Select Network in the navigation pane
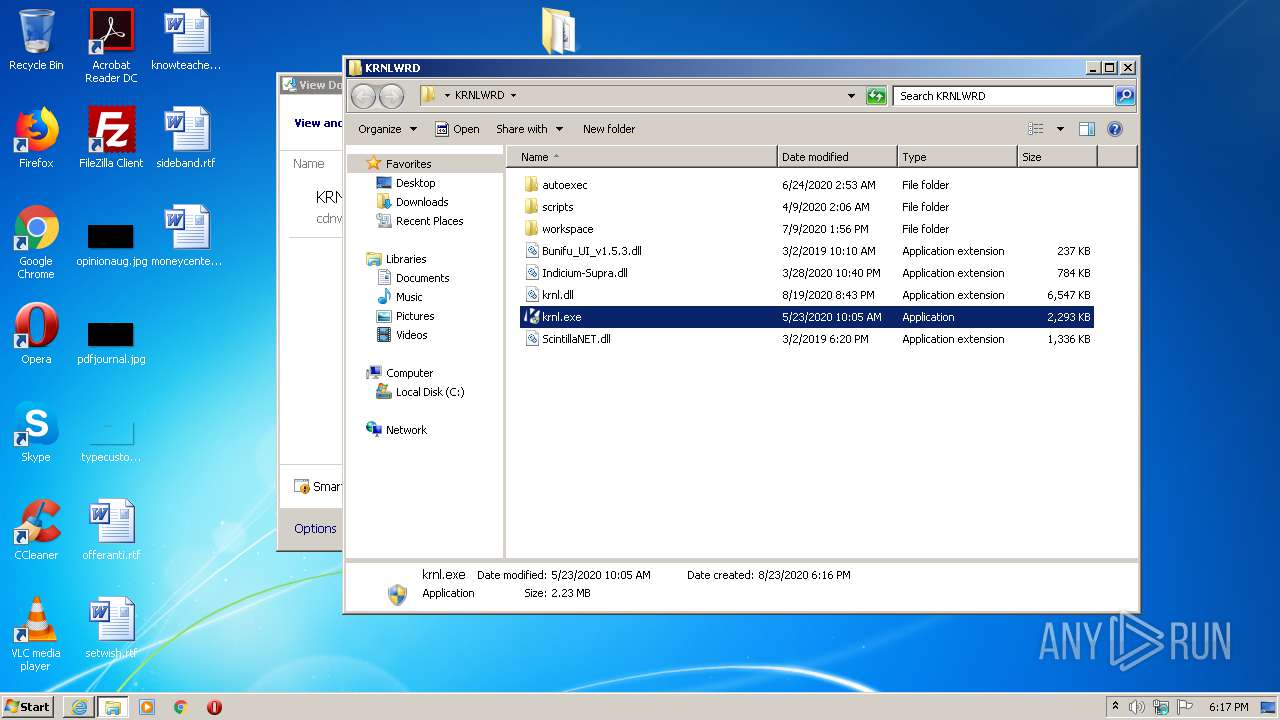 pos(406,430)
